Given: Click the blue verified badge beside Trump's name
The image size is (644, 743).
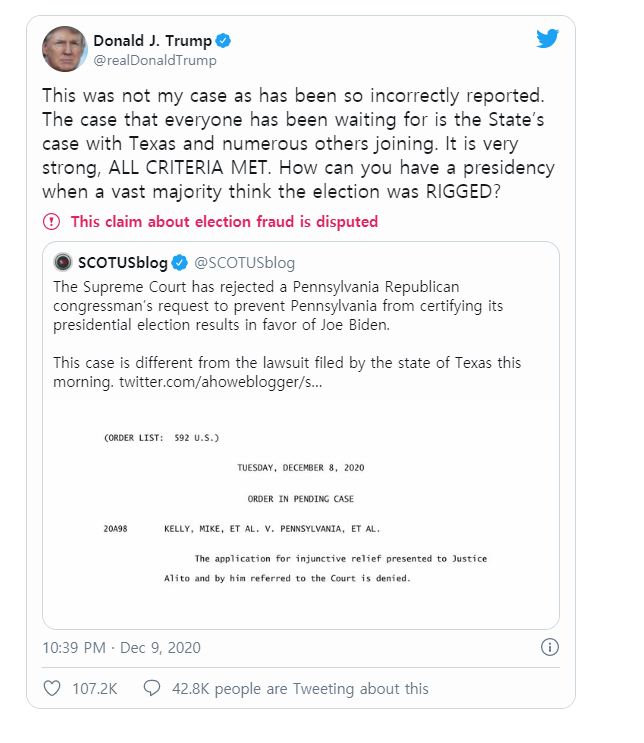Looking at the screenshot, I should 223,41.
